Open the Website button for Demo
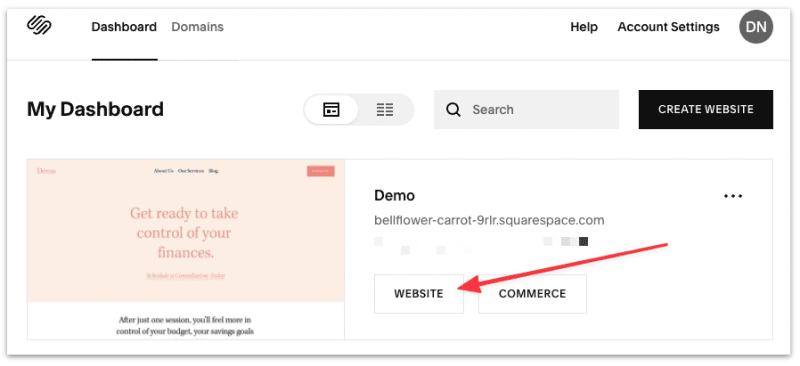Viewport: 800px width, 366px height. tap(419, 294)
